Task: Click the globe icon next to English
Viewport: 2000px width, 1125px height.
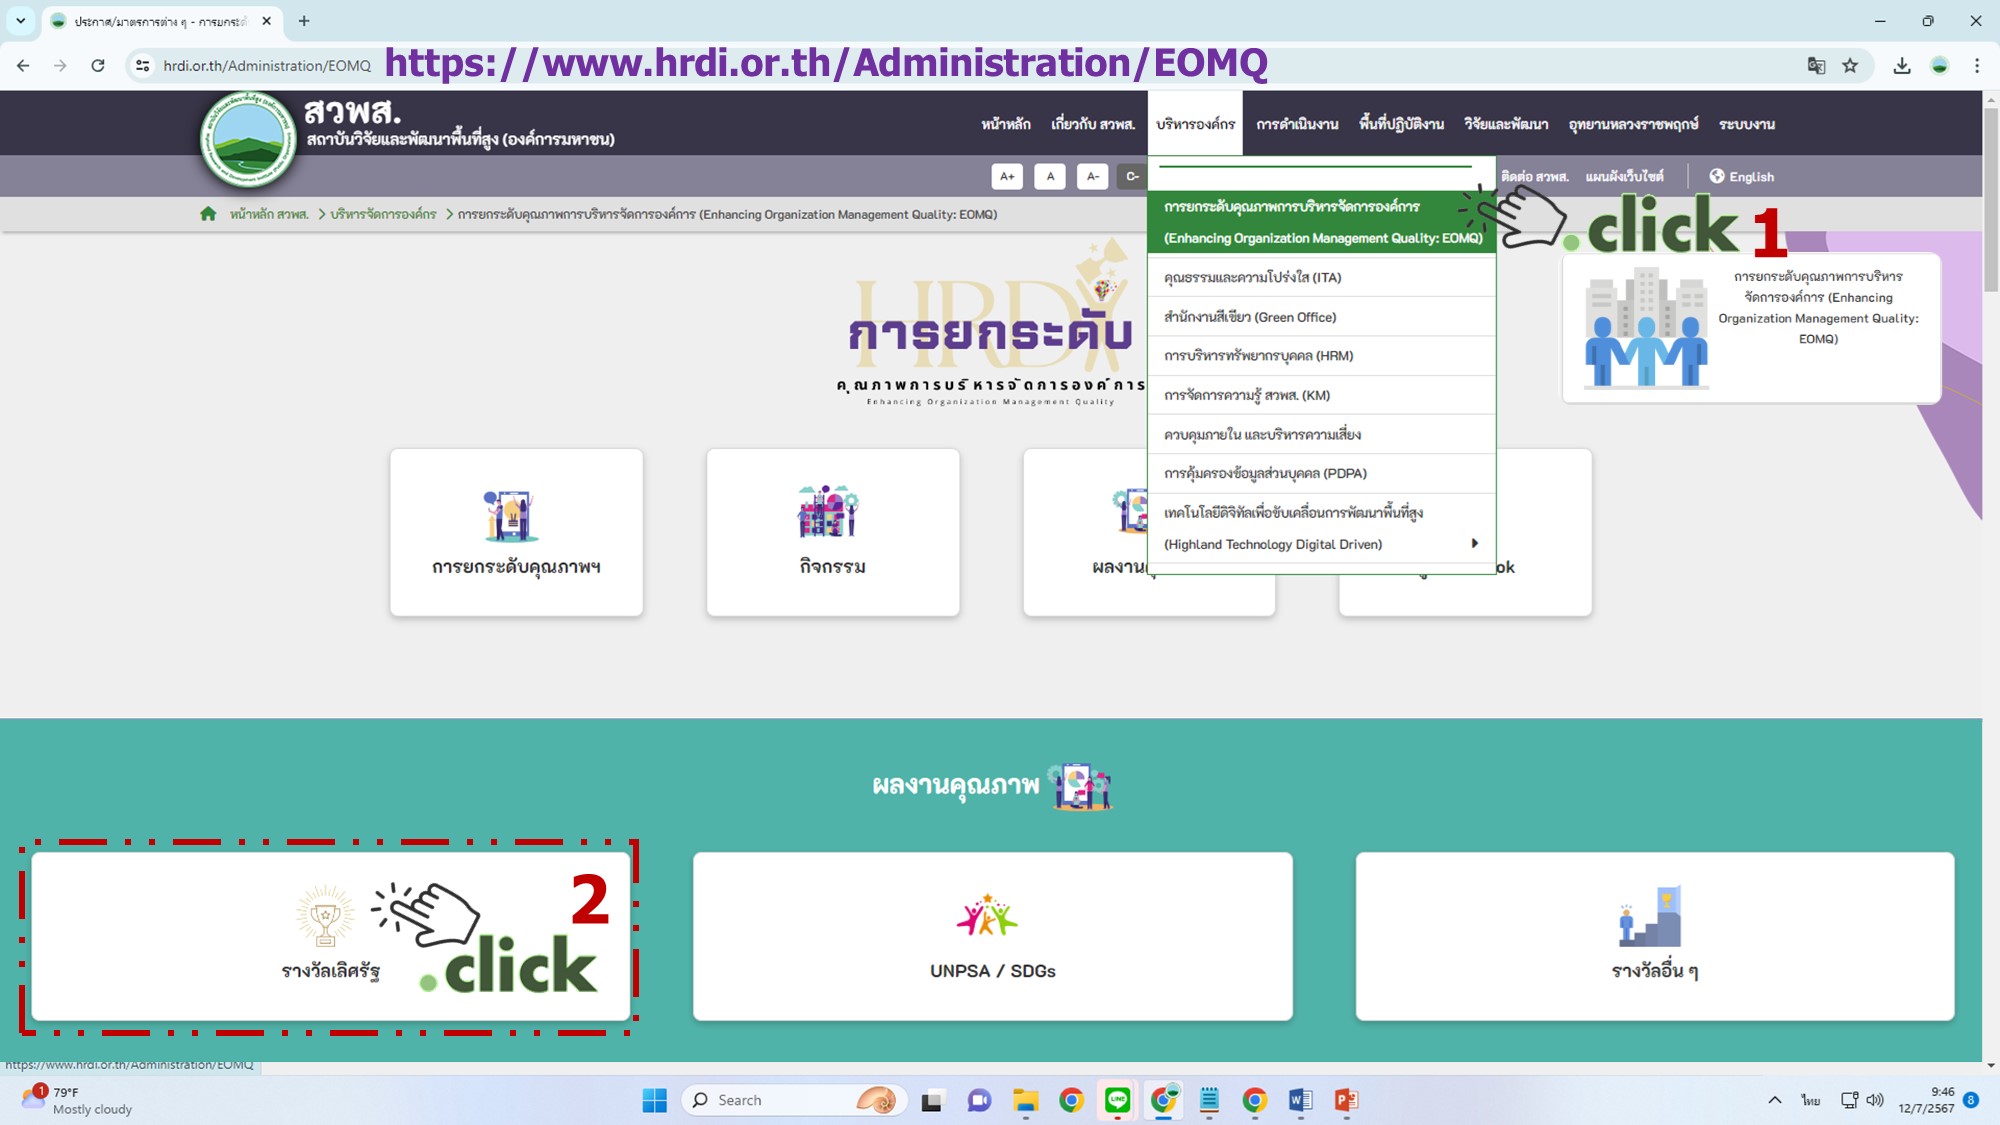Action: 1716,176
